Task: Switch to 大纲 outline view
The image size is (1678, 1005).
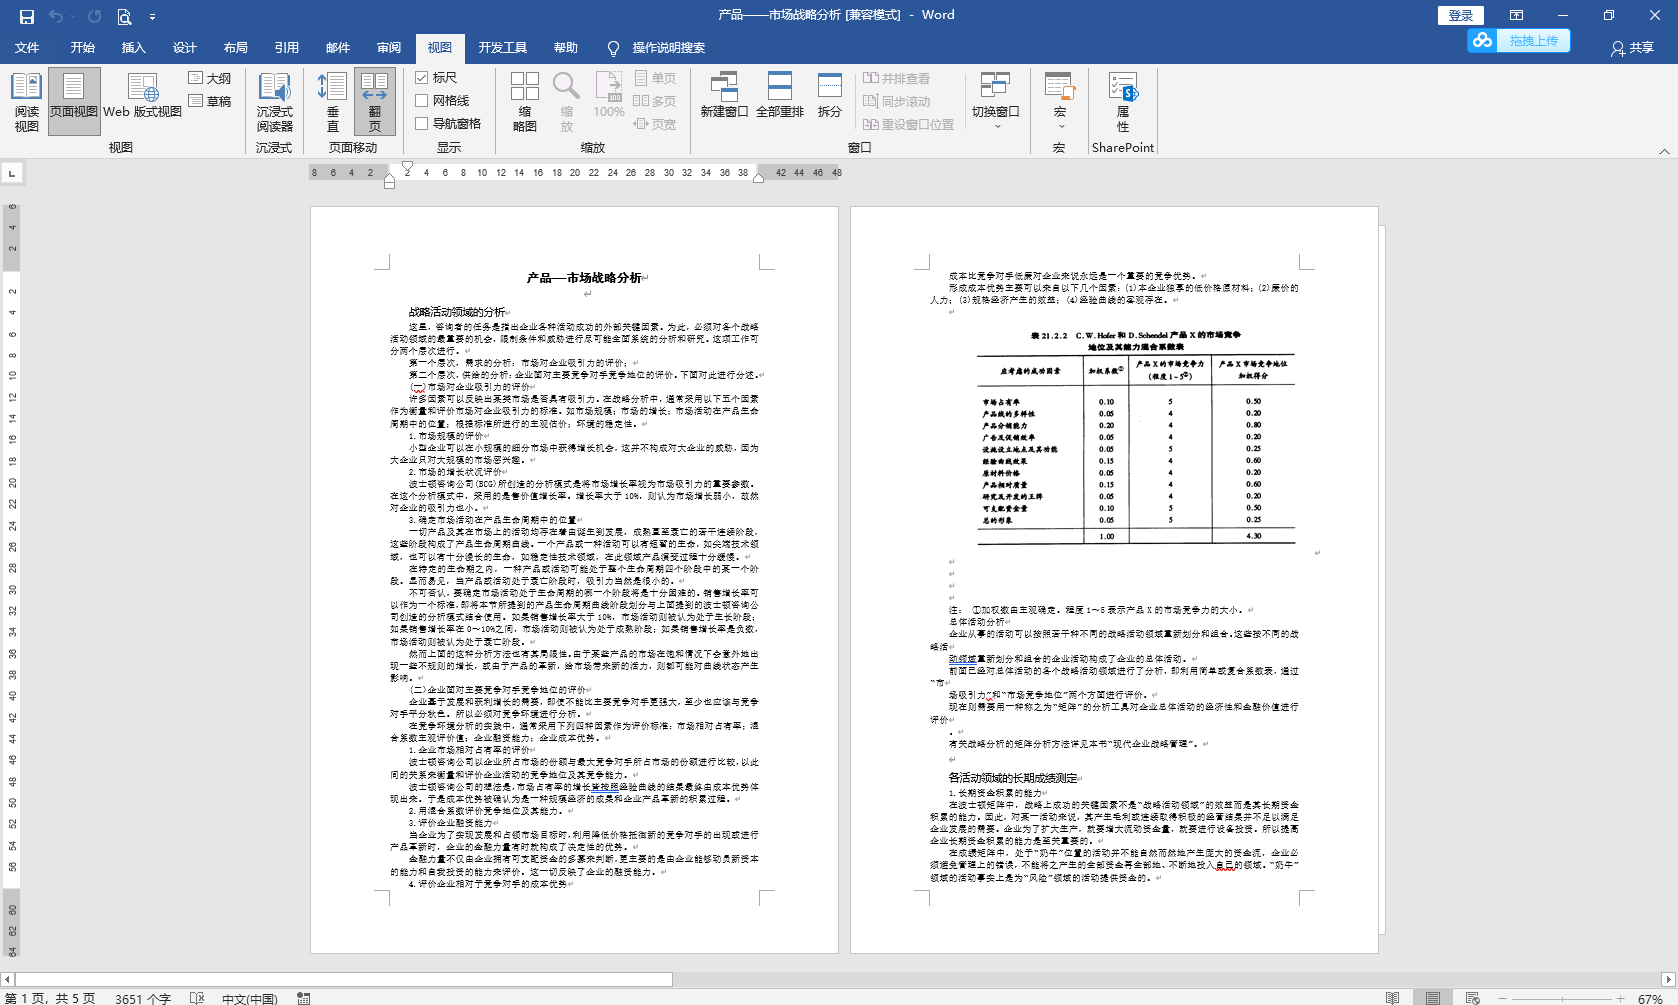Action: 210,78
